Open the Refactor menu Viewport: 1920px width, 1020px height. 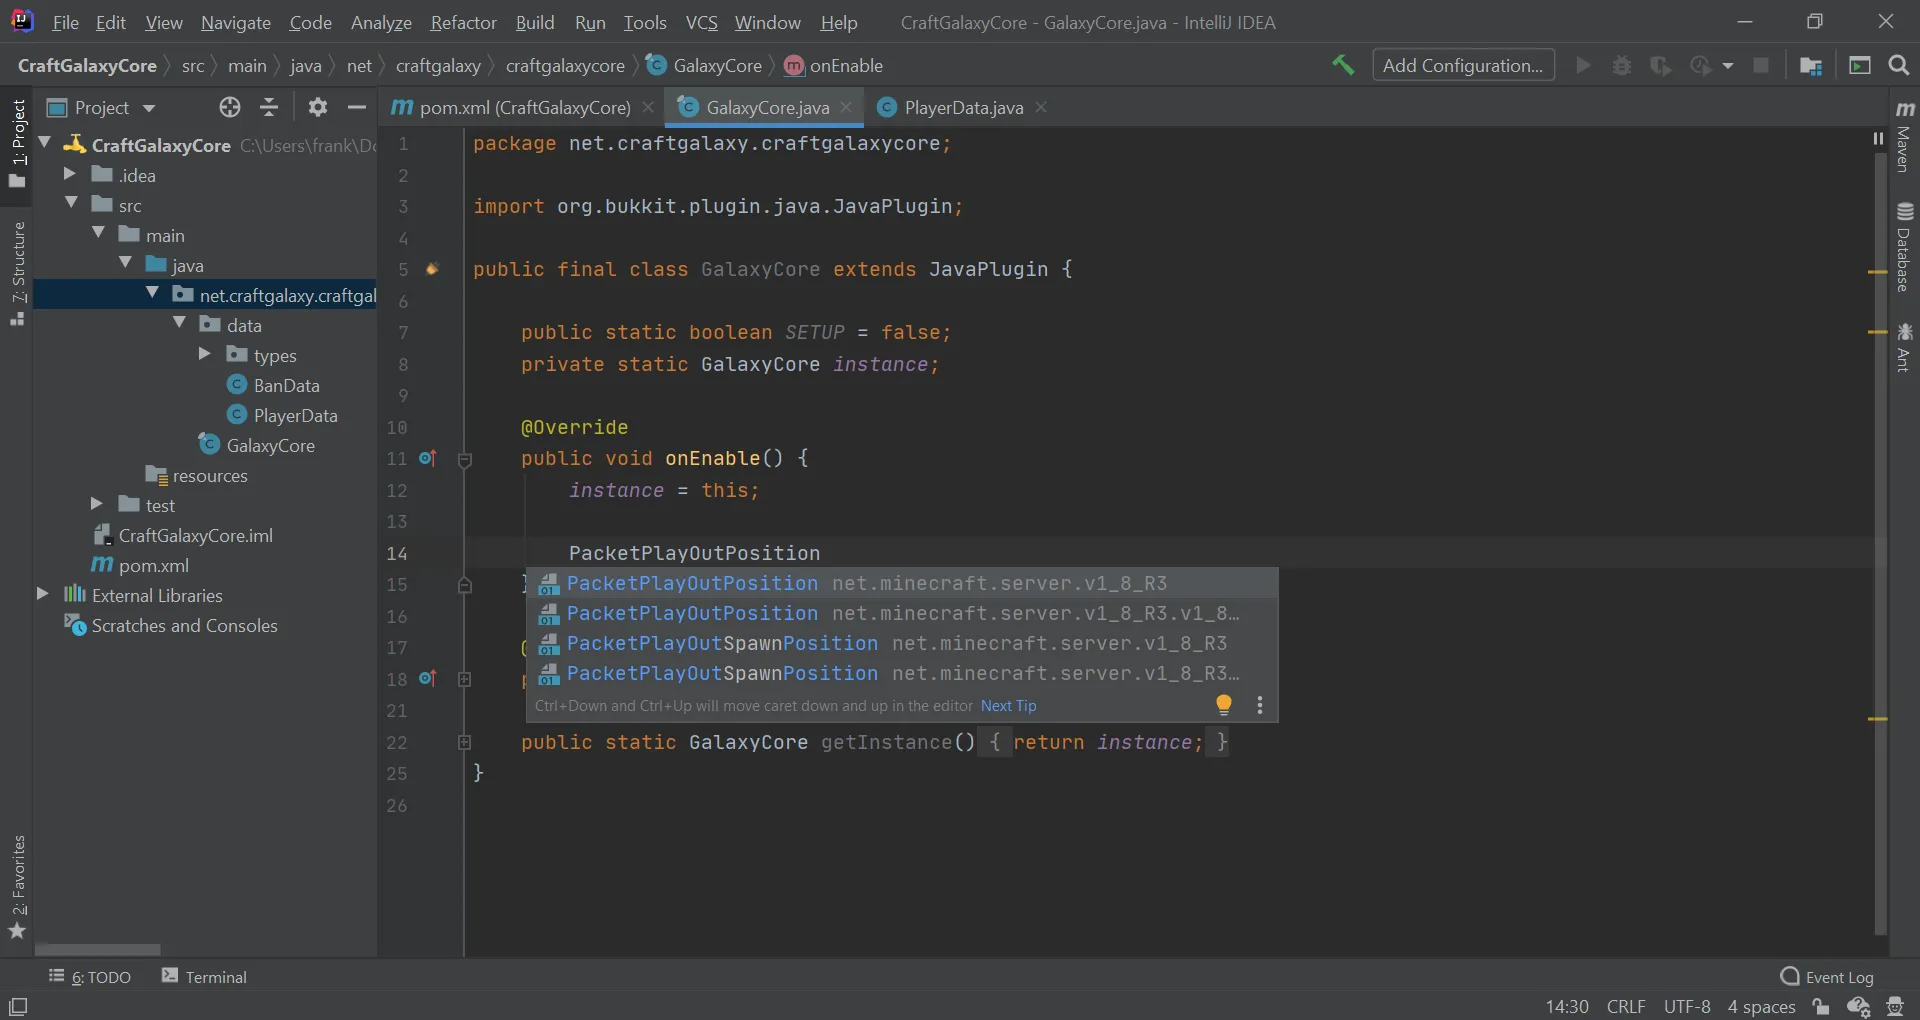[463, 22]
